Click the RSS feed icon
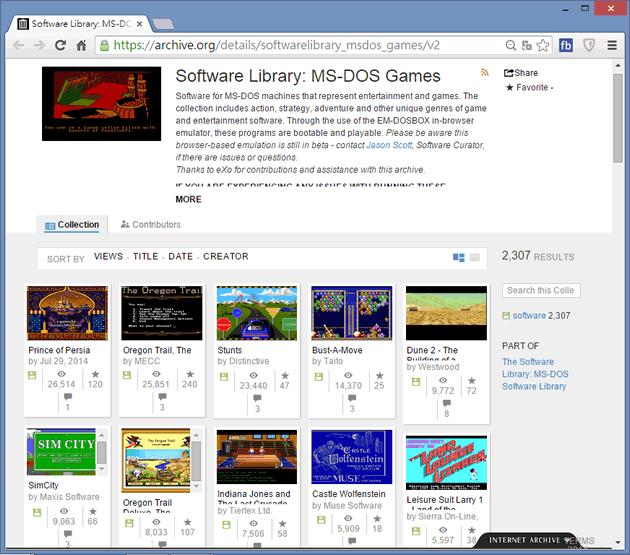Image resolution: width=630 pixels, height=555 pixels. click(485, 73)
